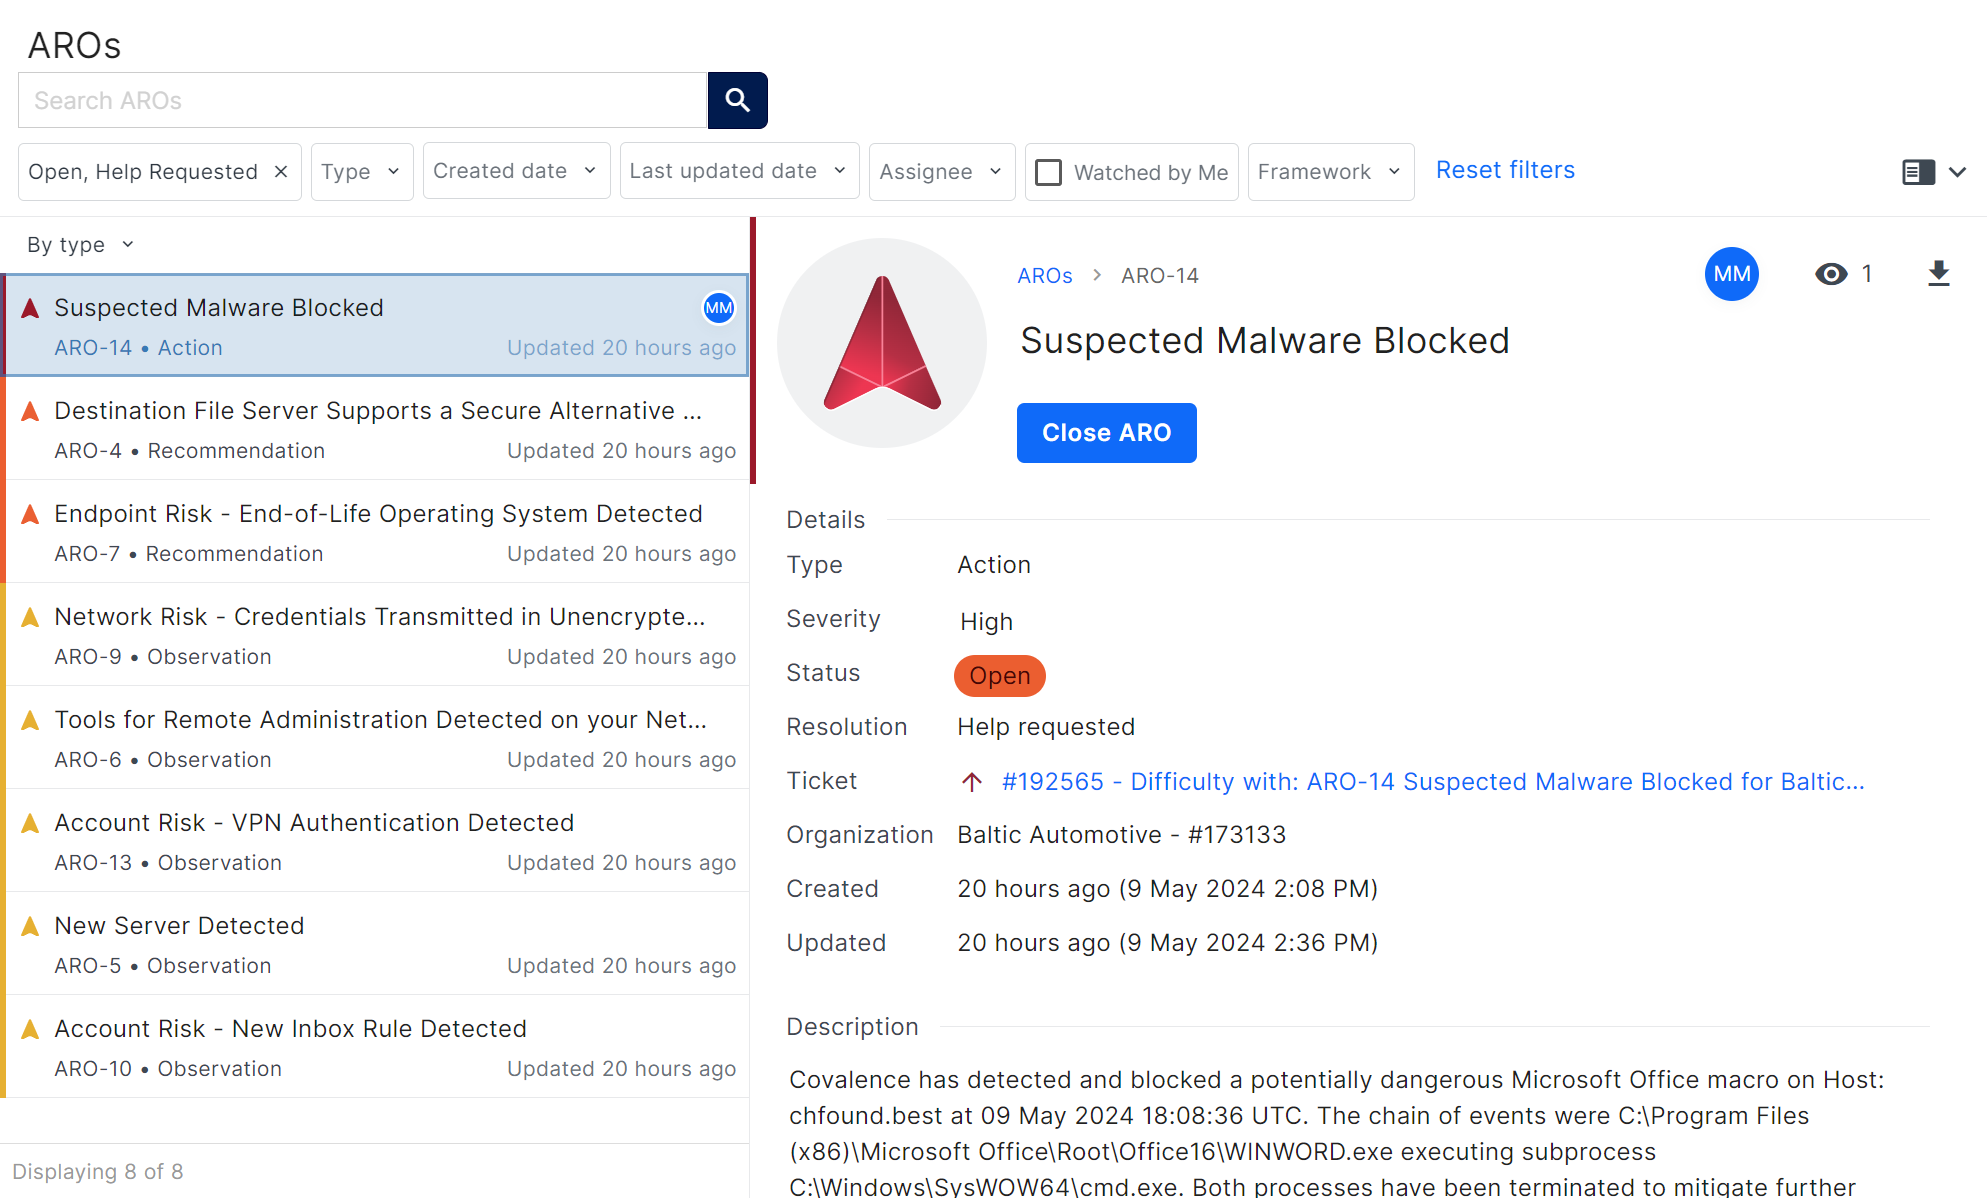Toggle the Watched by Me checkbox
The height and width of the screenshot is (1198, 1987).
click(x=1048, y=172)
